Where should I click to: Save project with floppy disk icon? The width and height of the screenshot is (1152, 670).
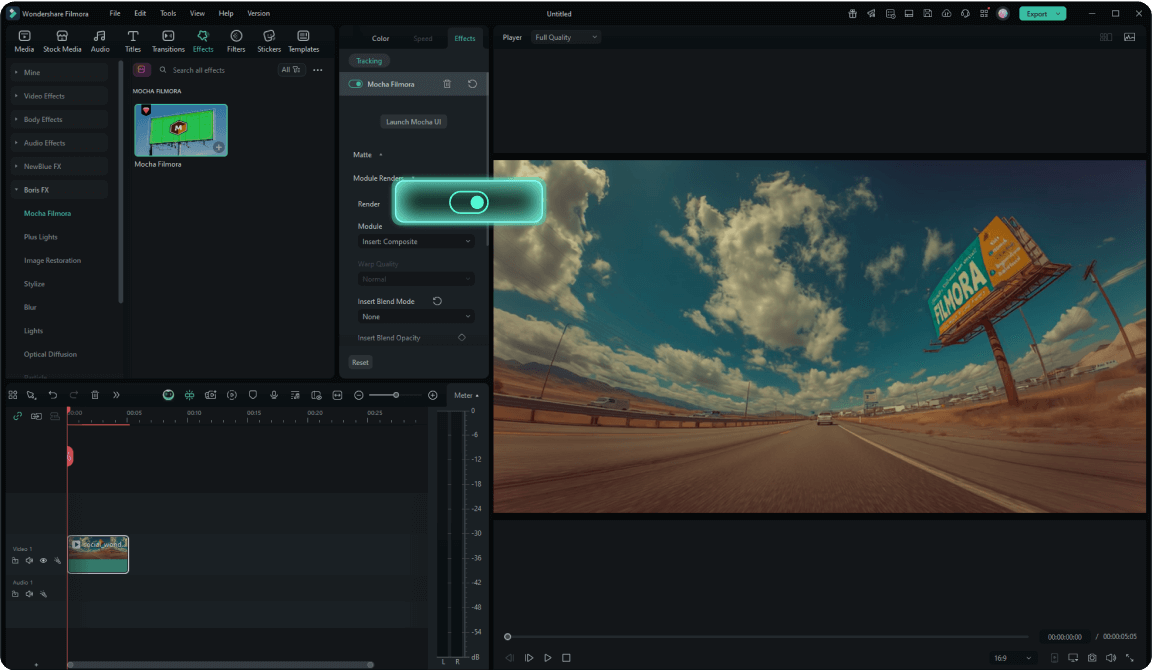click(927, 13)
